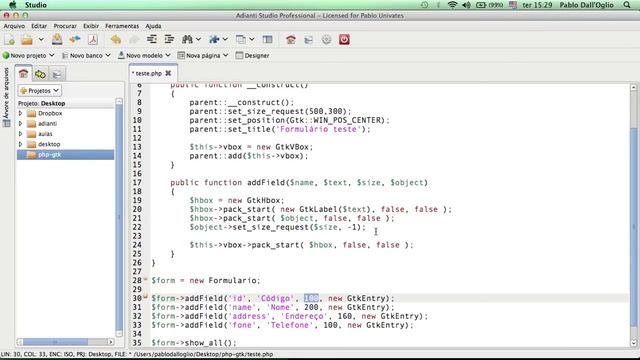Toggle the side panel layout icon
Image resolution: width=640 pixels, height=360 pixels.
pos(267,40)
